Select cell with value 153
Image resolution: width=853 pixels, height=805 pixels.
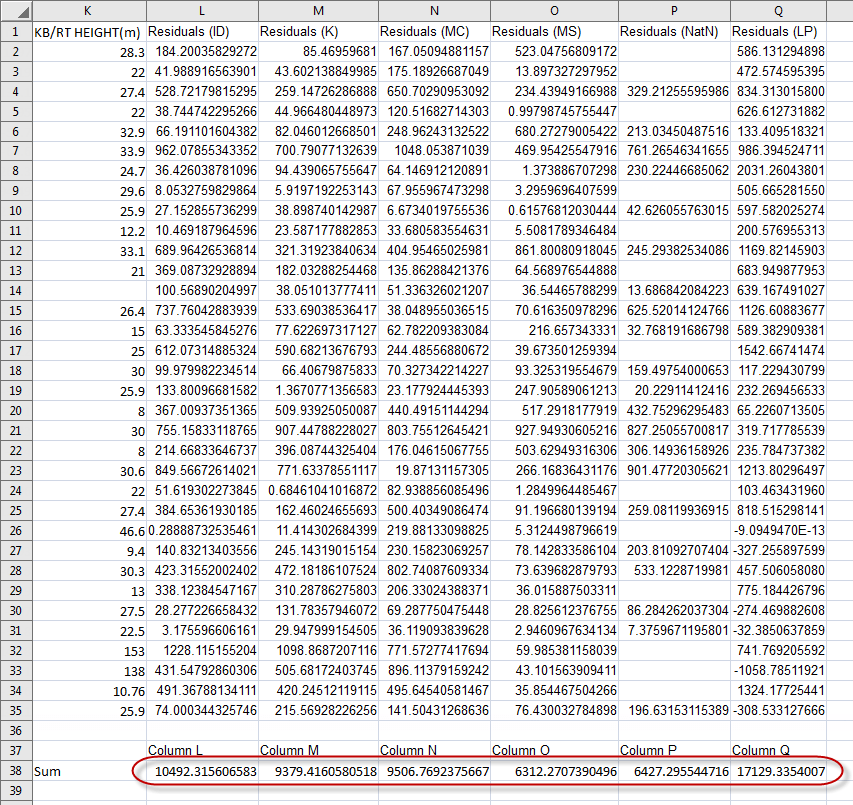point(89,651)
